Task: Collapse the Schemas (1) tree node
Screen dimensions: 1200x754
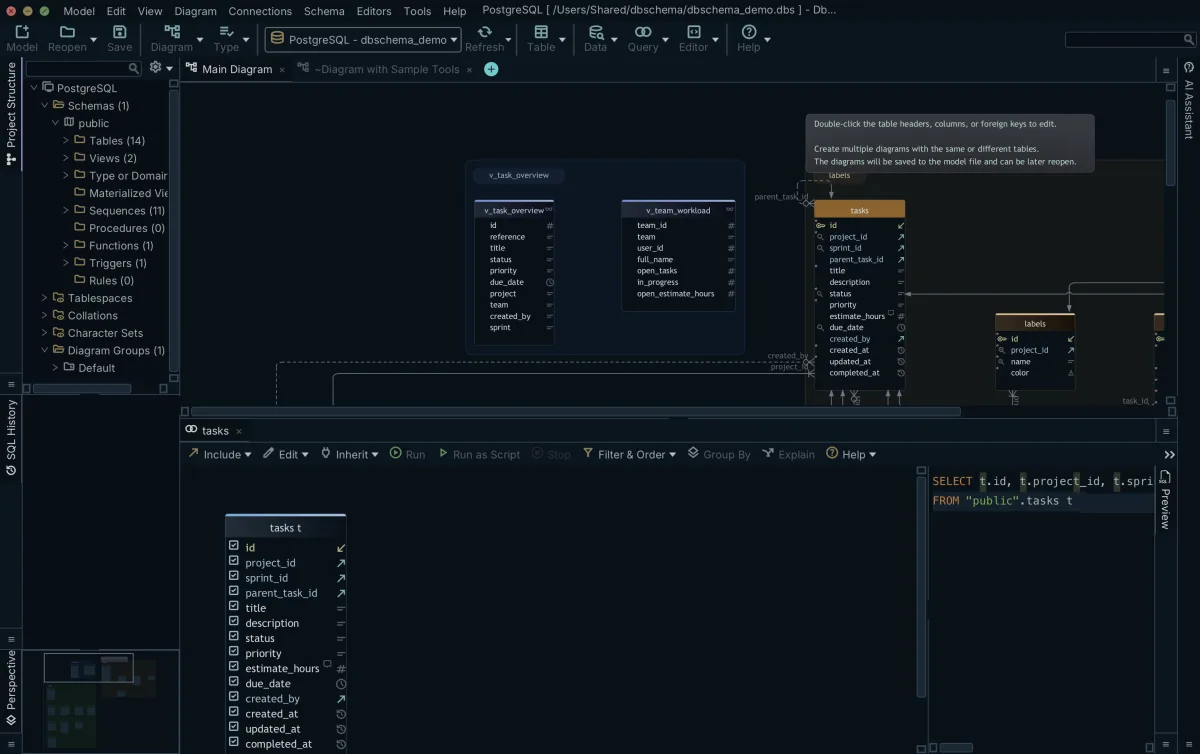Action: [x=44, y=105]
